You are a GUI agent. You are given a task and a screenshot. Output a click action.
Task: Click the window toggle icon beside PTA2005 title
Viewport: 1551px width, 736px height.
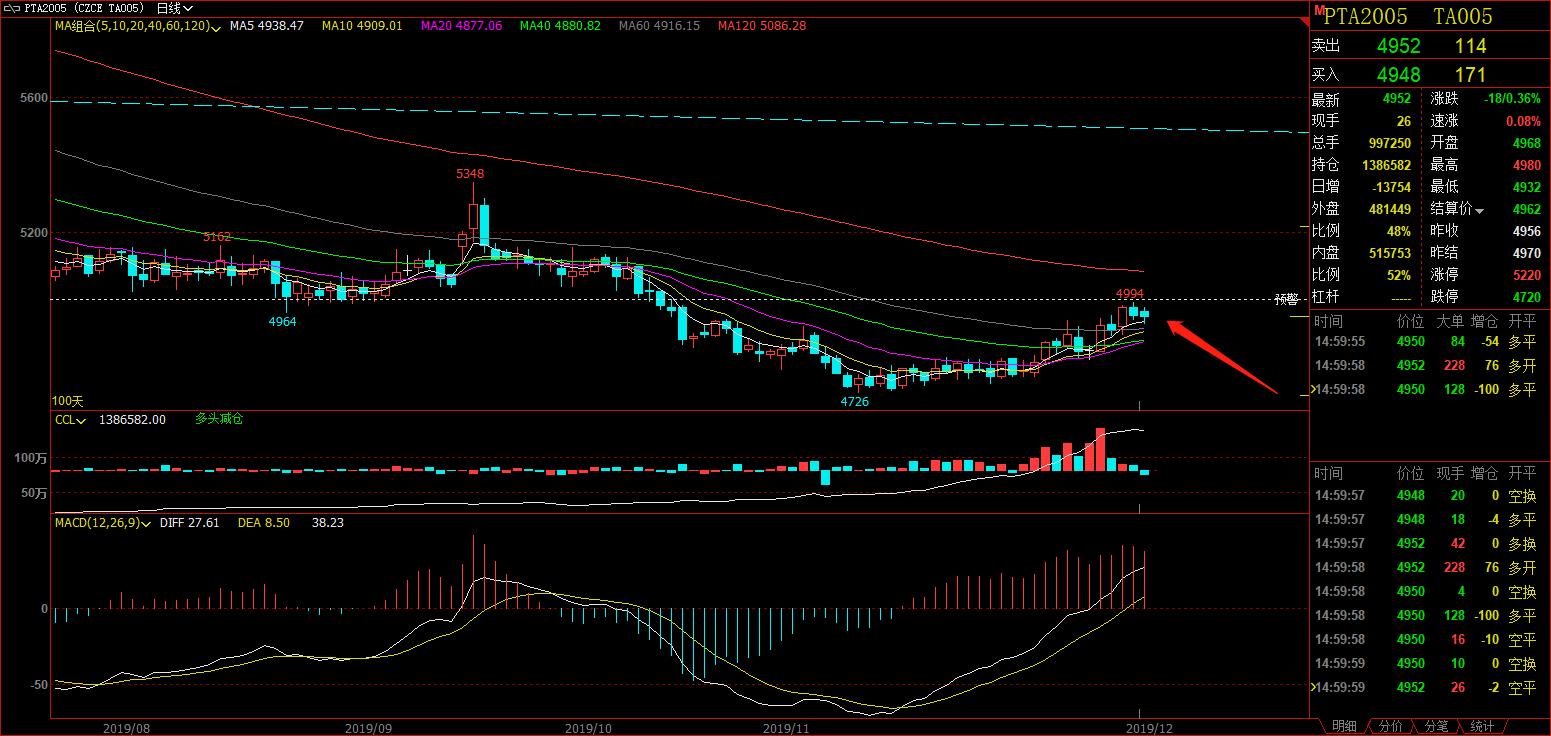(12, 8)
